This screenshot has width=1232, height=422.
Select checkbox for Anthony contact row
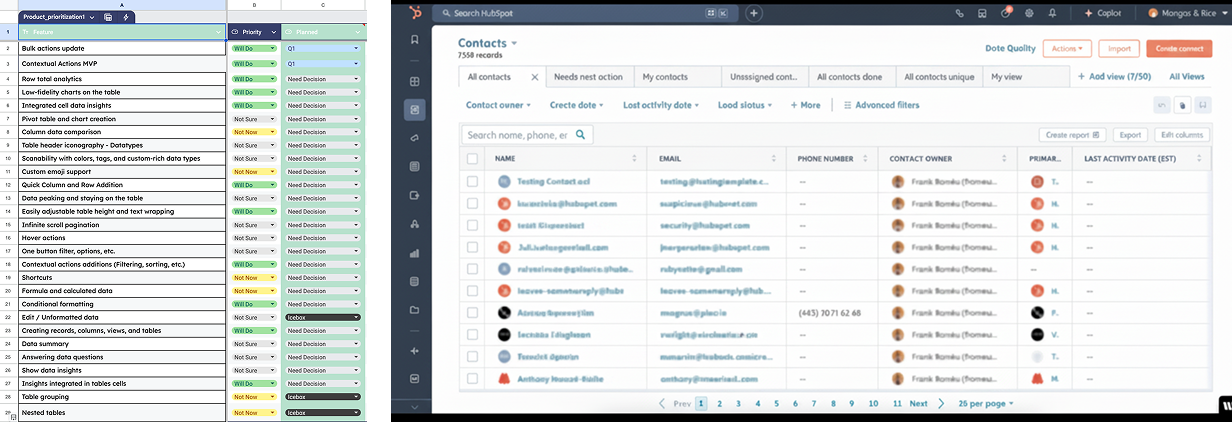click(472, 378)
